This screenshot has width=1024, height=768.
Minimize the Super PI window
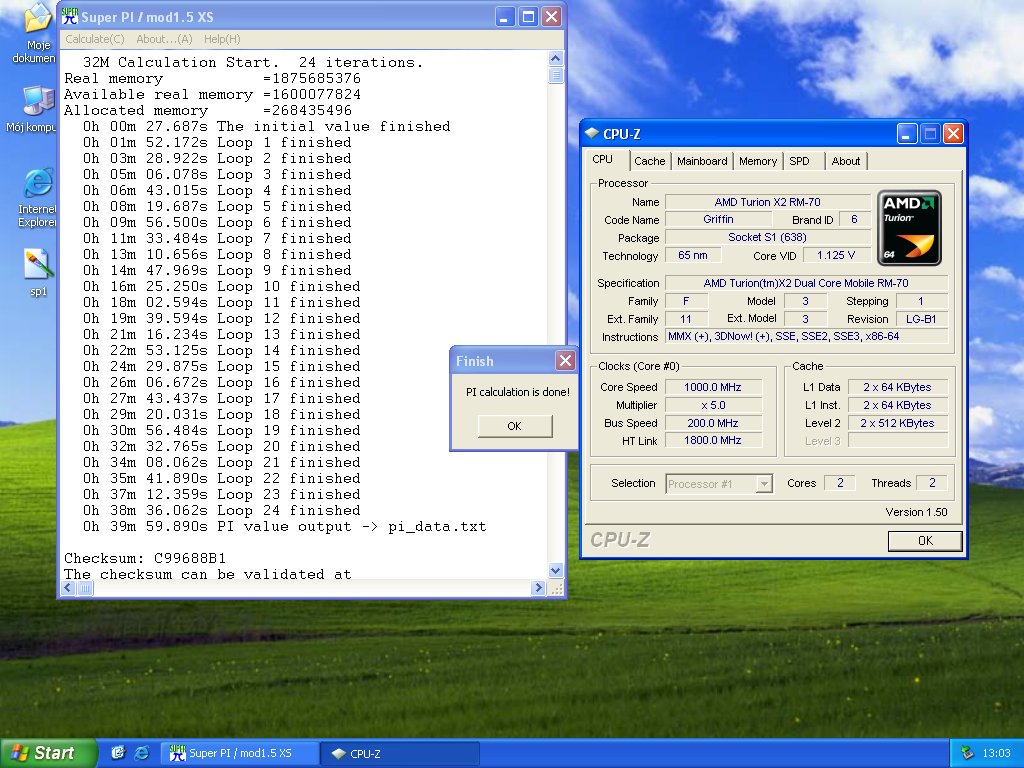(504, 16)
